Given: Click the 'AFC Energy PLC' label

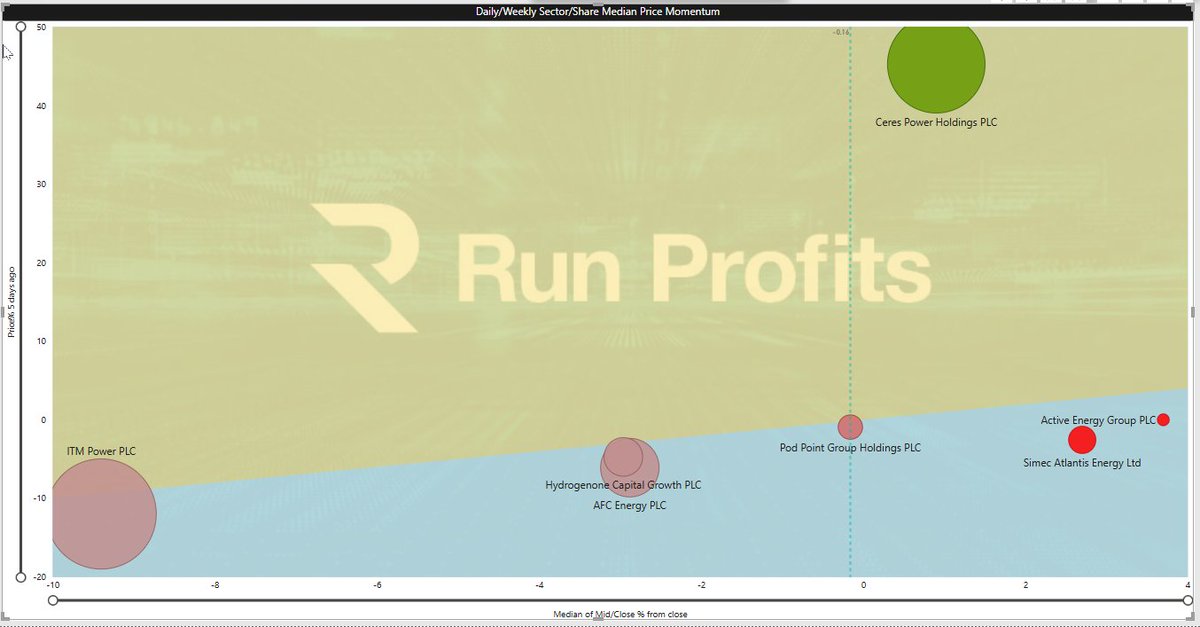Looking at the screenshot, I should pyautogui.click(x=629, y=506).
